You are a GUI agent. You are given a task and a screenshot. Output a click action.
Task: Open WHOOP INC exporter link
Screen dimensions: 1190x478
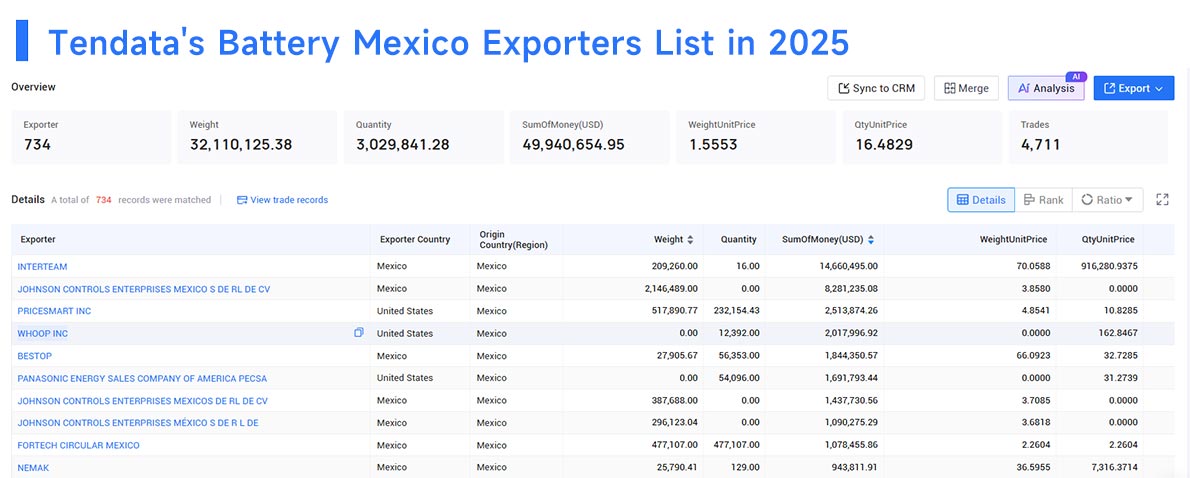pyautogui.click(x=42, y=334)
